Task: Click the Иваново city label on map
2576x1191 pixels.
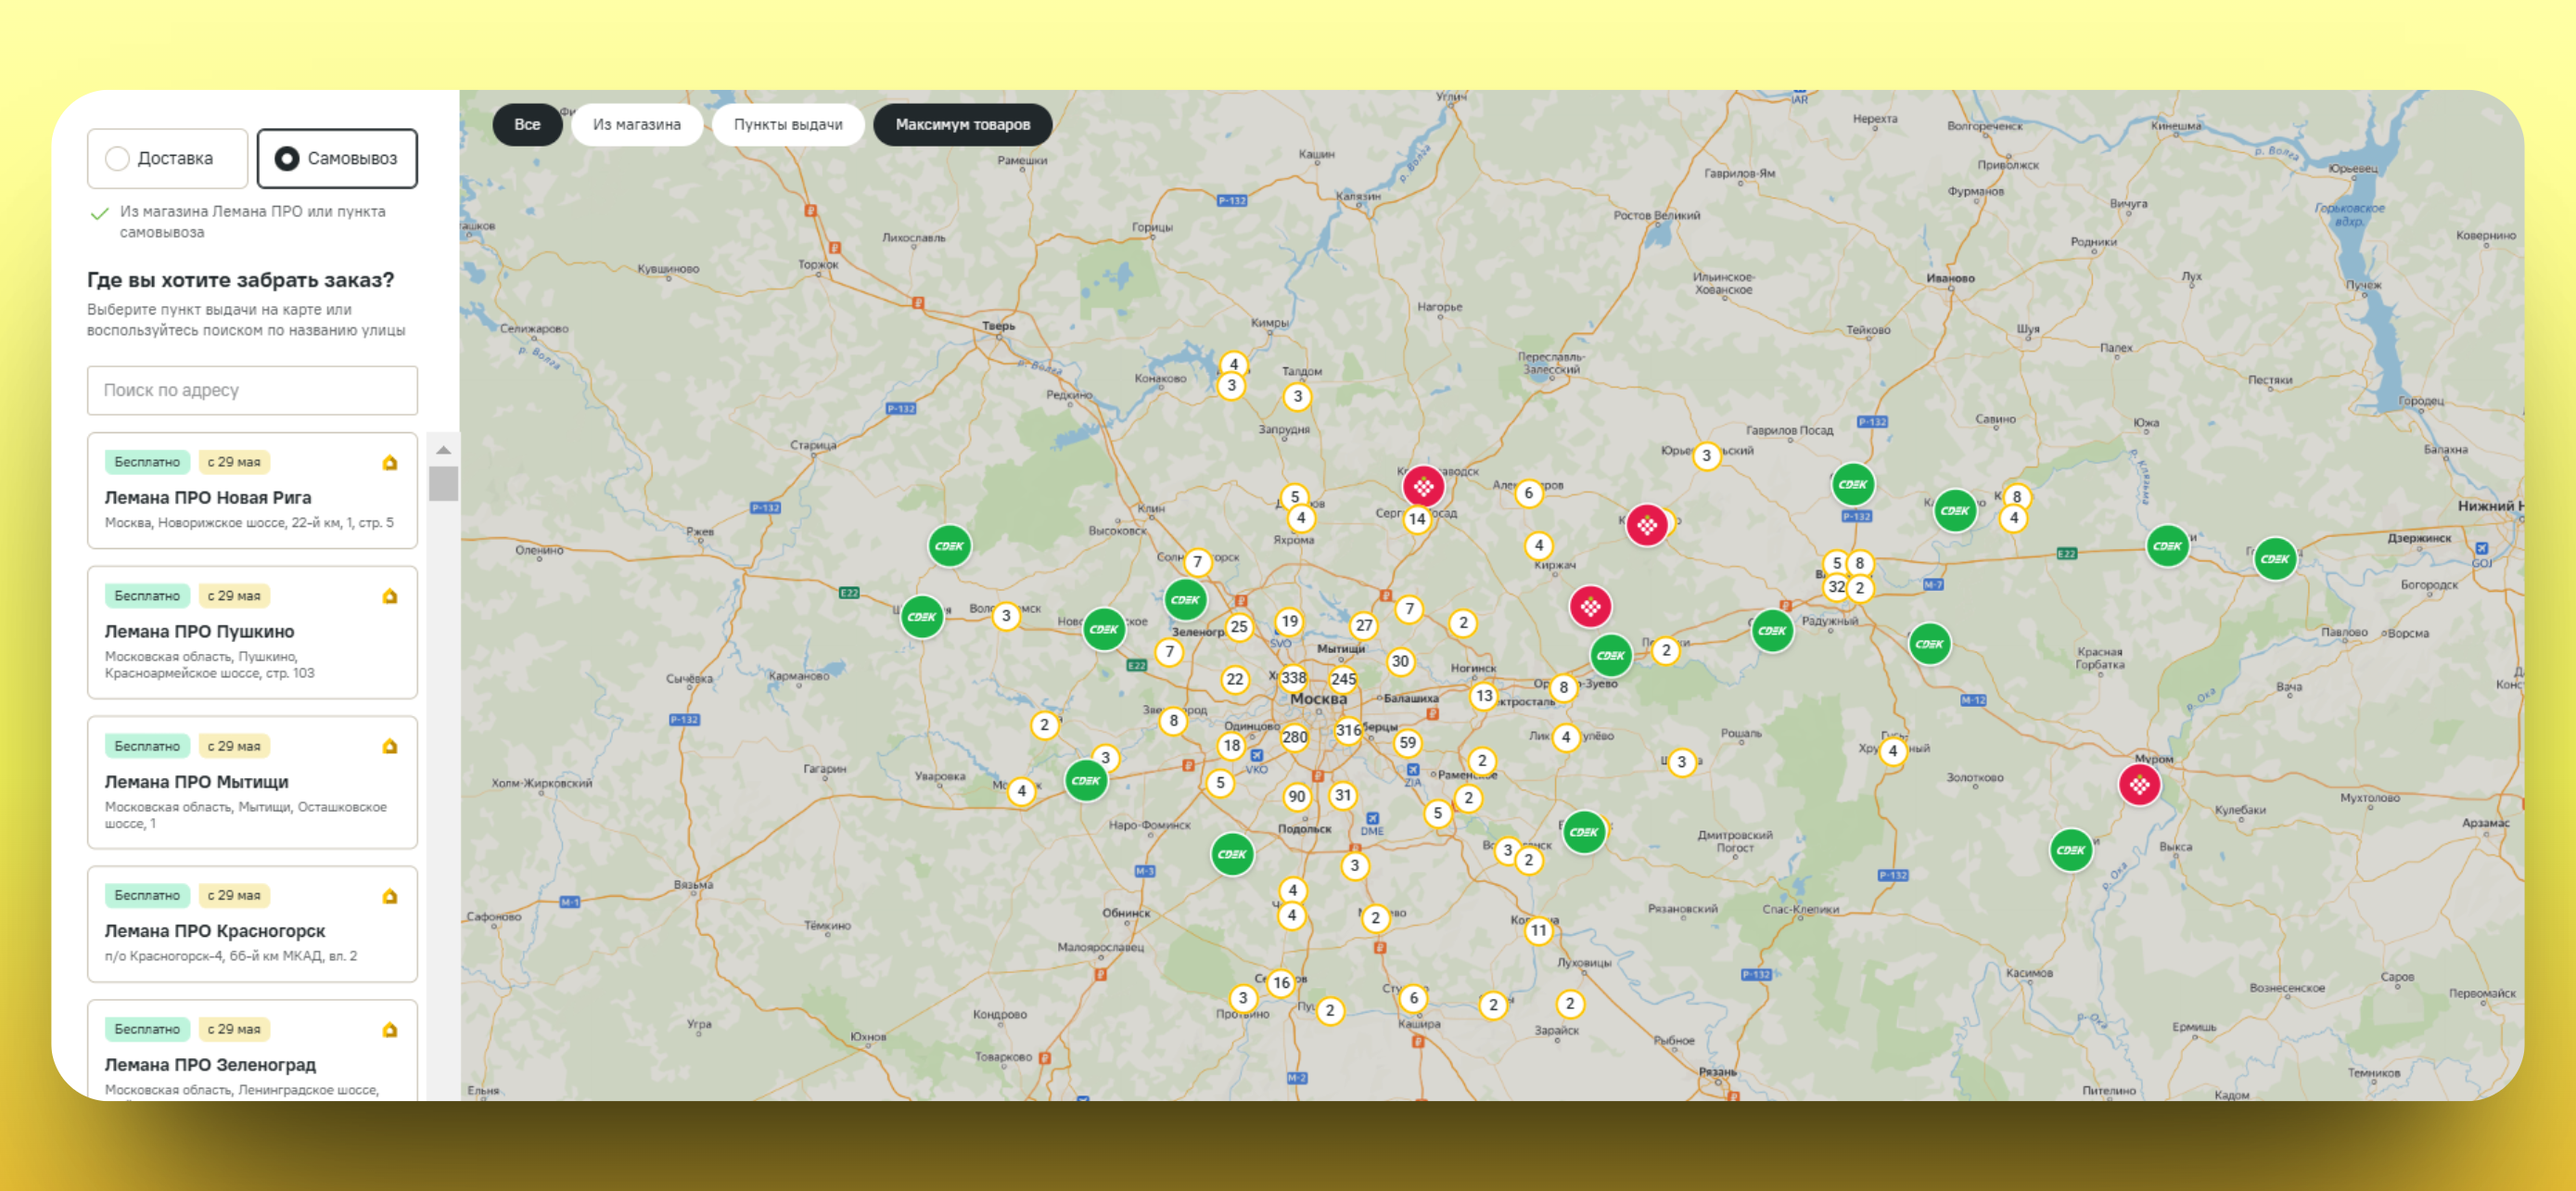Action: tap(1951, 278)
